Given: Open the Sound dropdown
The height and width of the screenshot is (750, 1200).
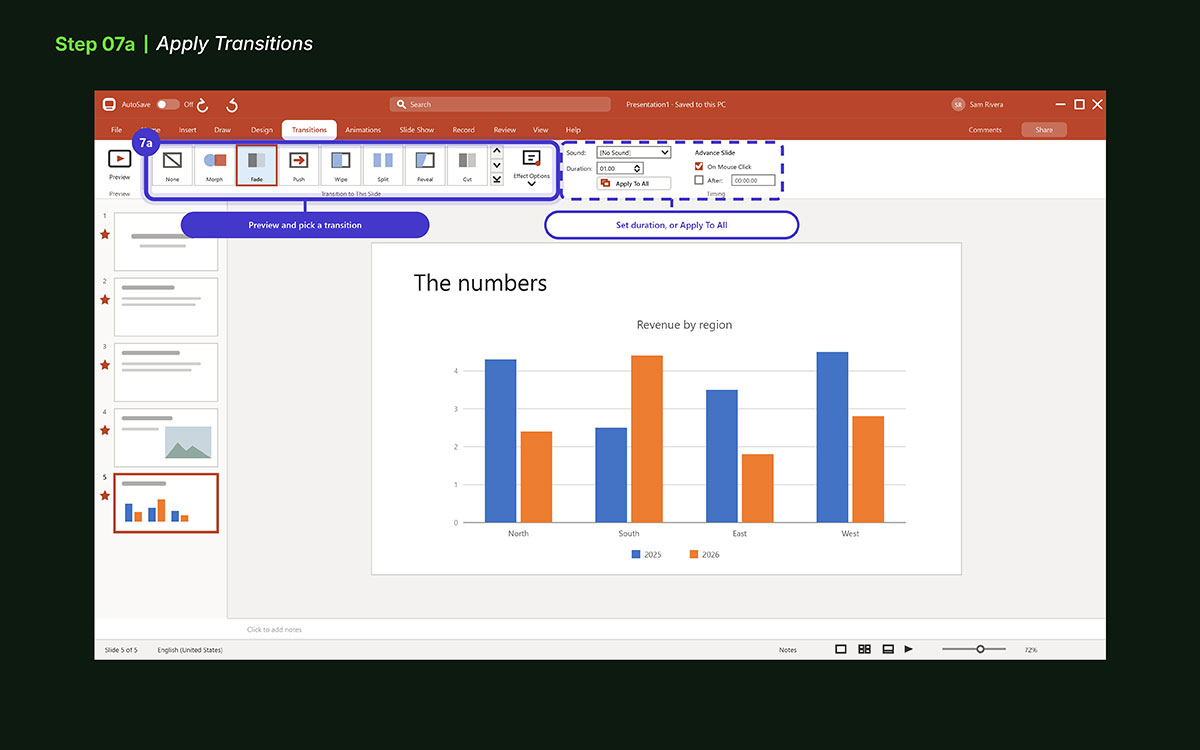Looking at the screenshot, I should click(634, 153).
